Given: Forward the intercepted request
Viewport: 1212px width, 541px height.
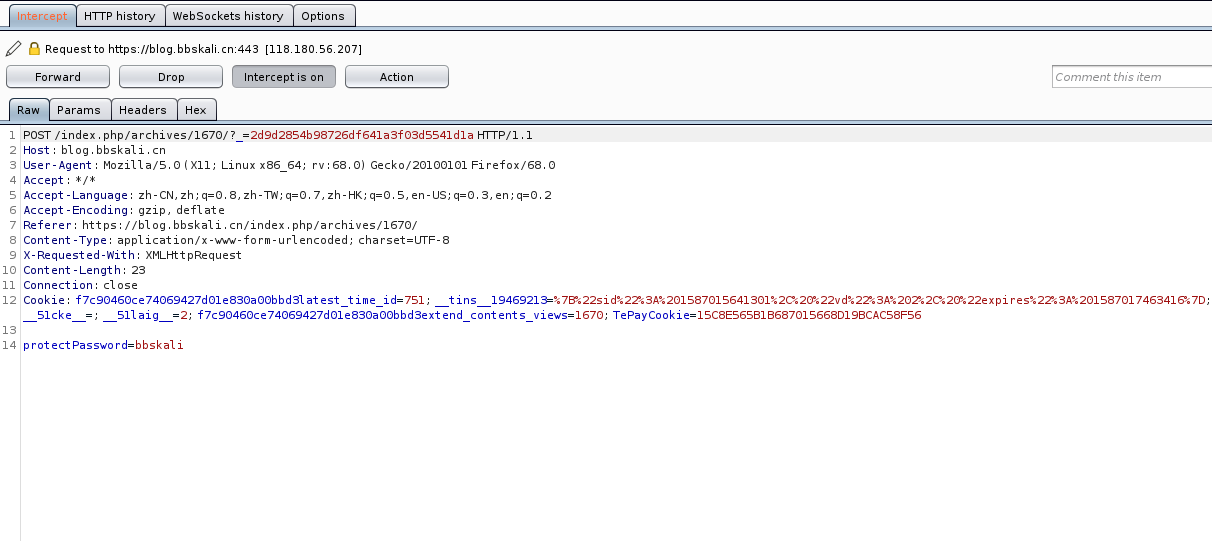Looking at the screenshot, I should coord(58,77).
